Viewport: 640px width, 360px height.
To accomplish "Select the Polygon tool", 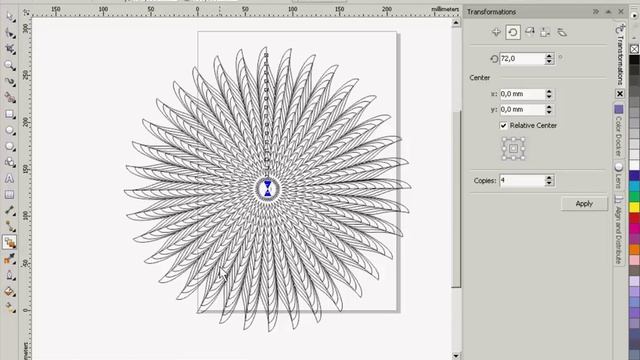I will click(x=10, y=146).
